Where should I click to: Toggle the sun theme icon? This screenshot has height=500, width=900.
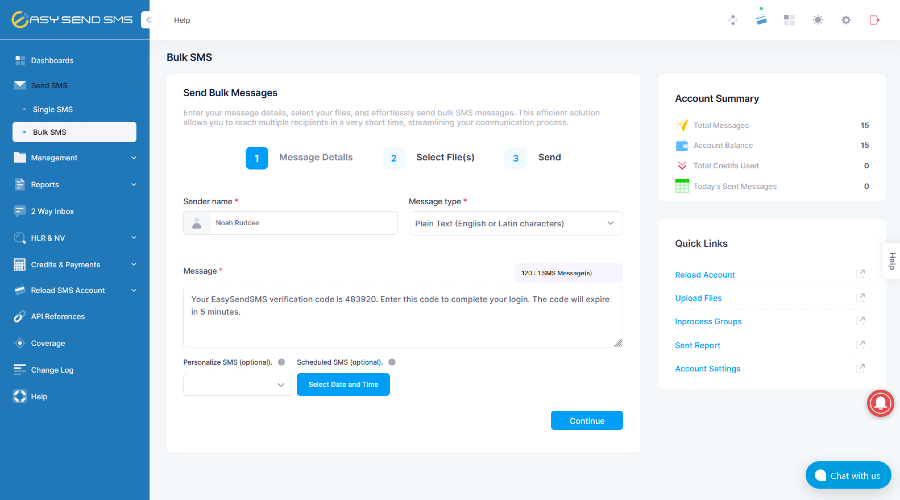pyautogui.click(x=817, y=20)
